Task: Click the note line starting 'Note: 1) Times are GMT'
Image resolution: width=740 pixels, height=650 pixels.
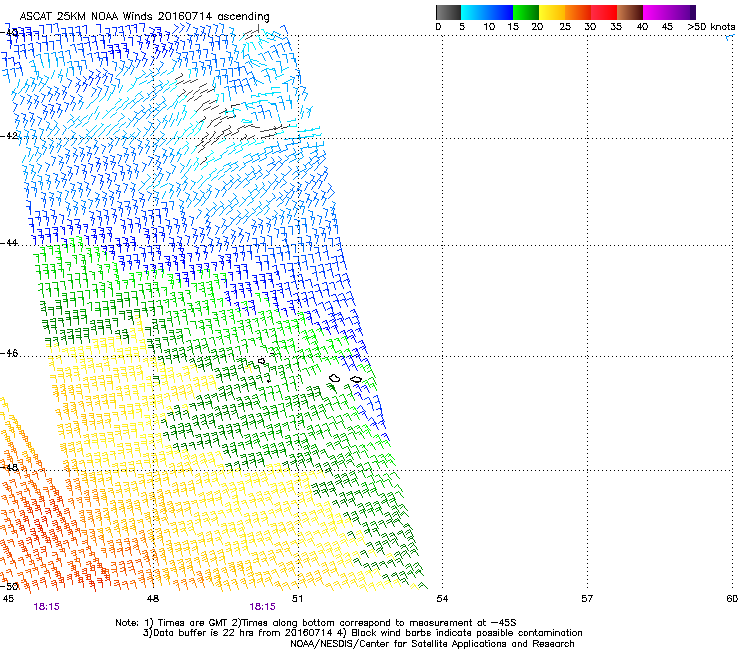Action: pyautogui.click(x=316, y=623)
